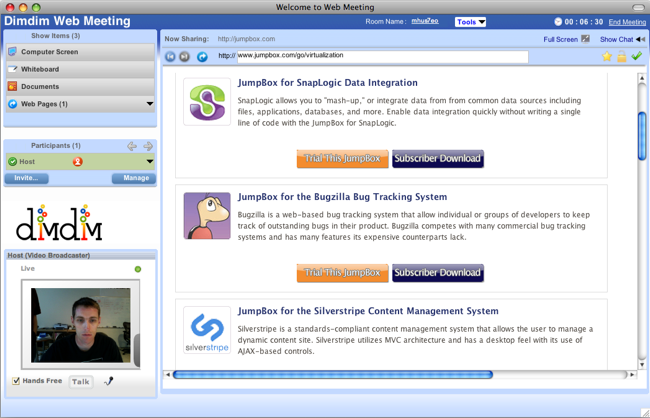This screenshot has height=418, width=650.
Task: Click the Computer Screen monitor icon
Action: (x=12, y=51)
